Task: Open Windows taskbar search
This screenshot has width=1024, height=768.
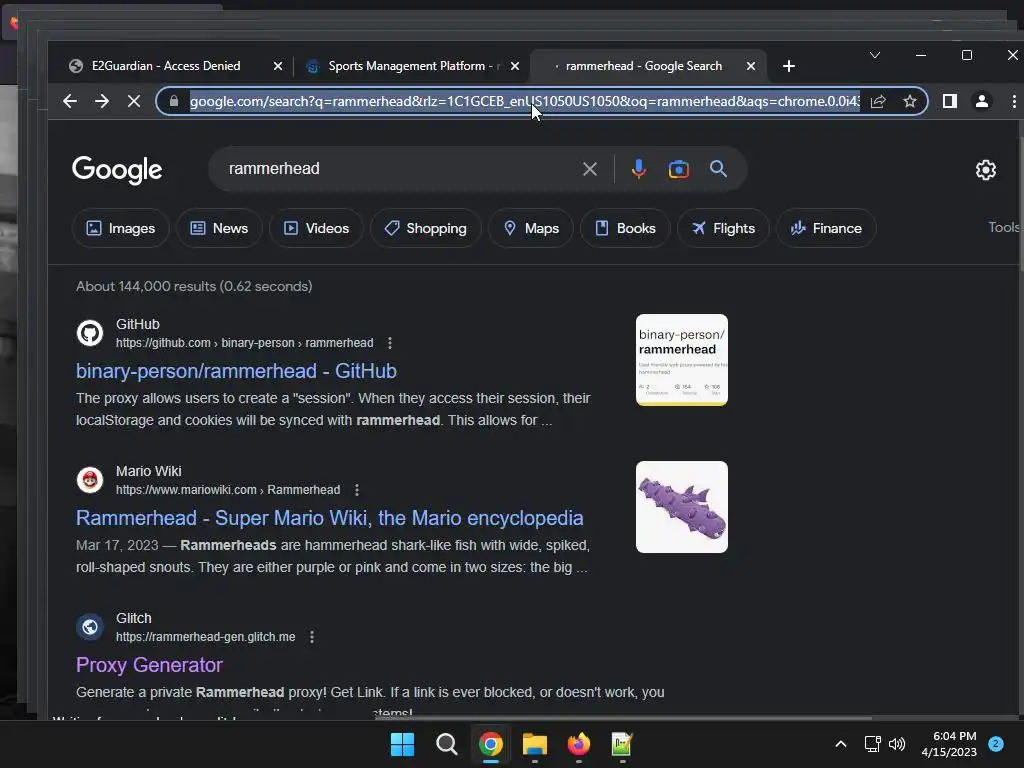Action: click(447, 744)
